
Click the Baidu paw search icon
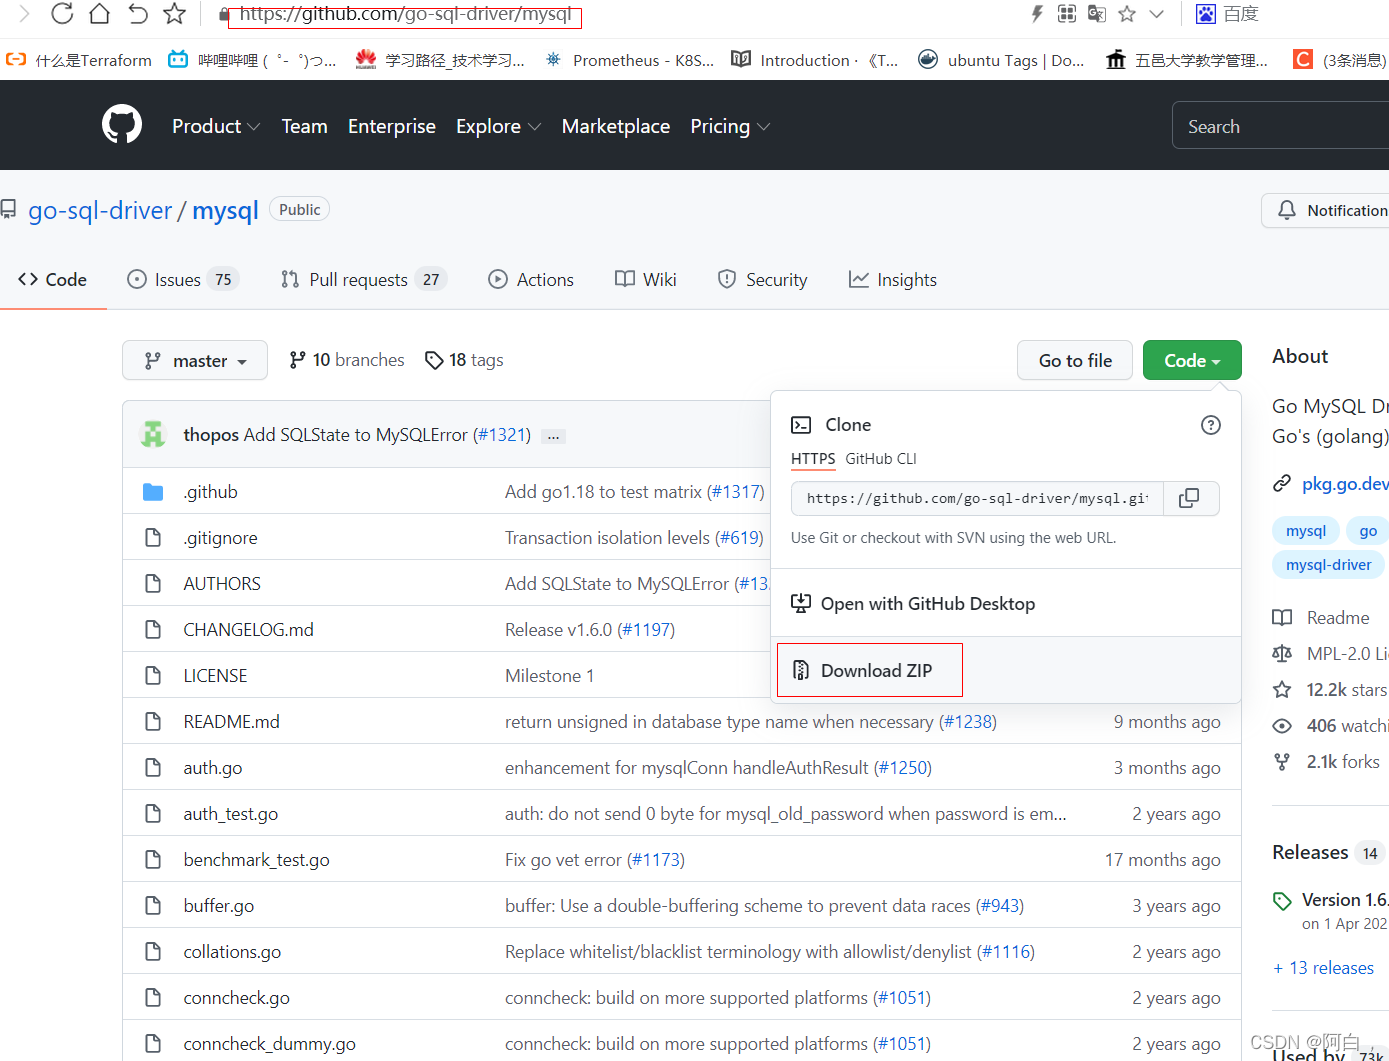coord(1206,13)
